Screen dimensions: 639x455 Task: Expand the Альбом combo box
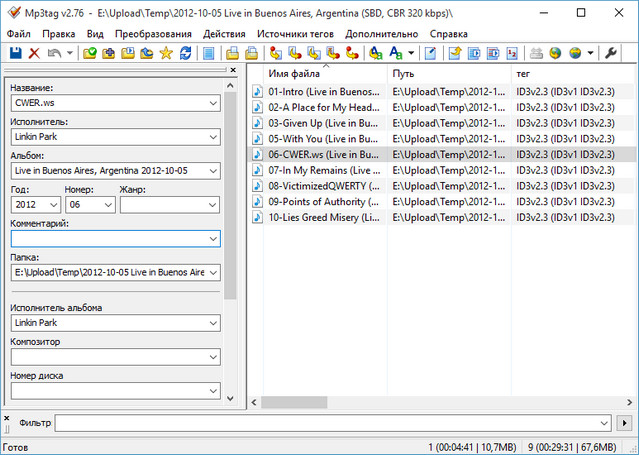click(213, 171)
